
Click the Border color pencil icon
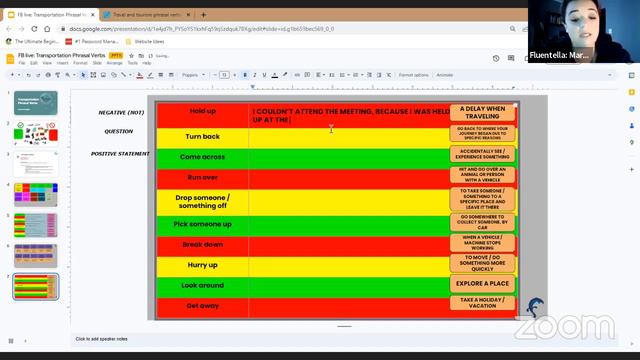[x=150, y=75]
